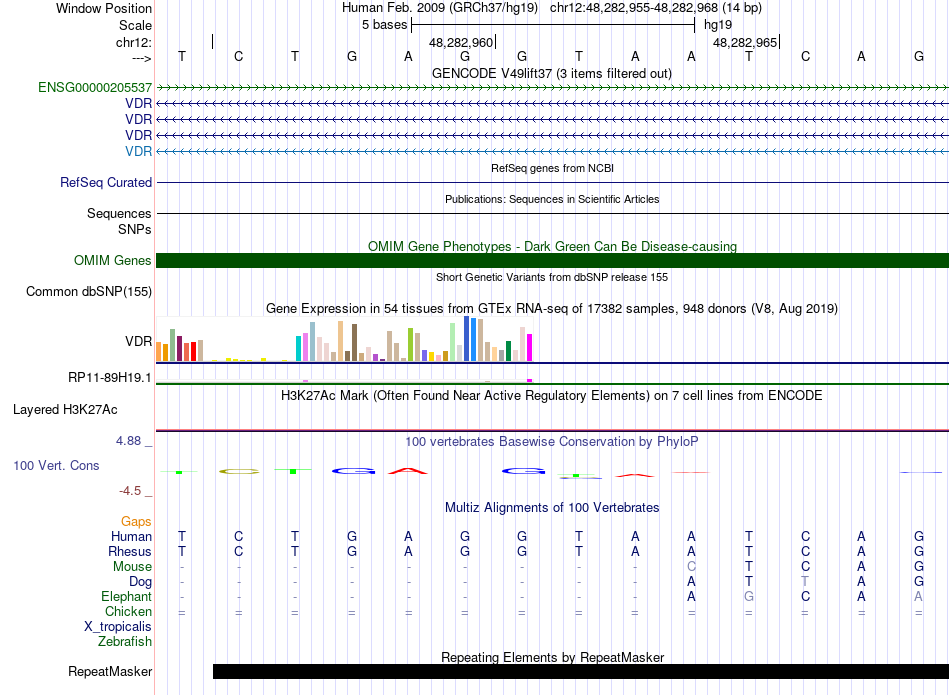This screenshot has width=950, height=695.
Task: Open Short Genetic Variants from dbSNP title
Action: (552, 278)
